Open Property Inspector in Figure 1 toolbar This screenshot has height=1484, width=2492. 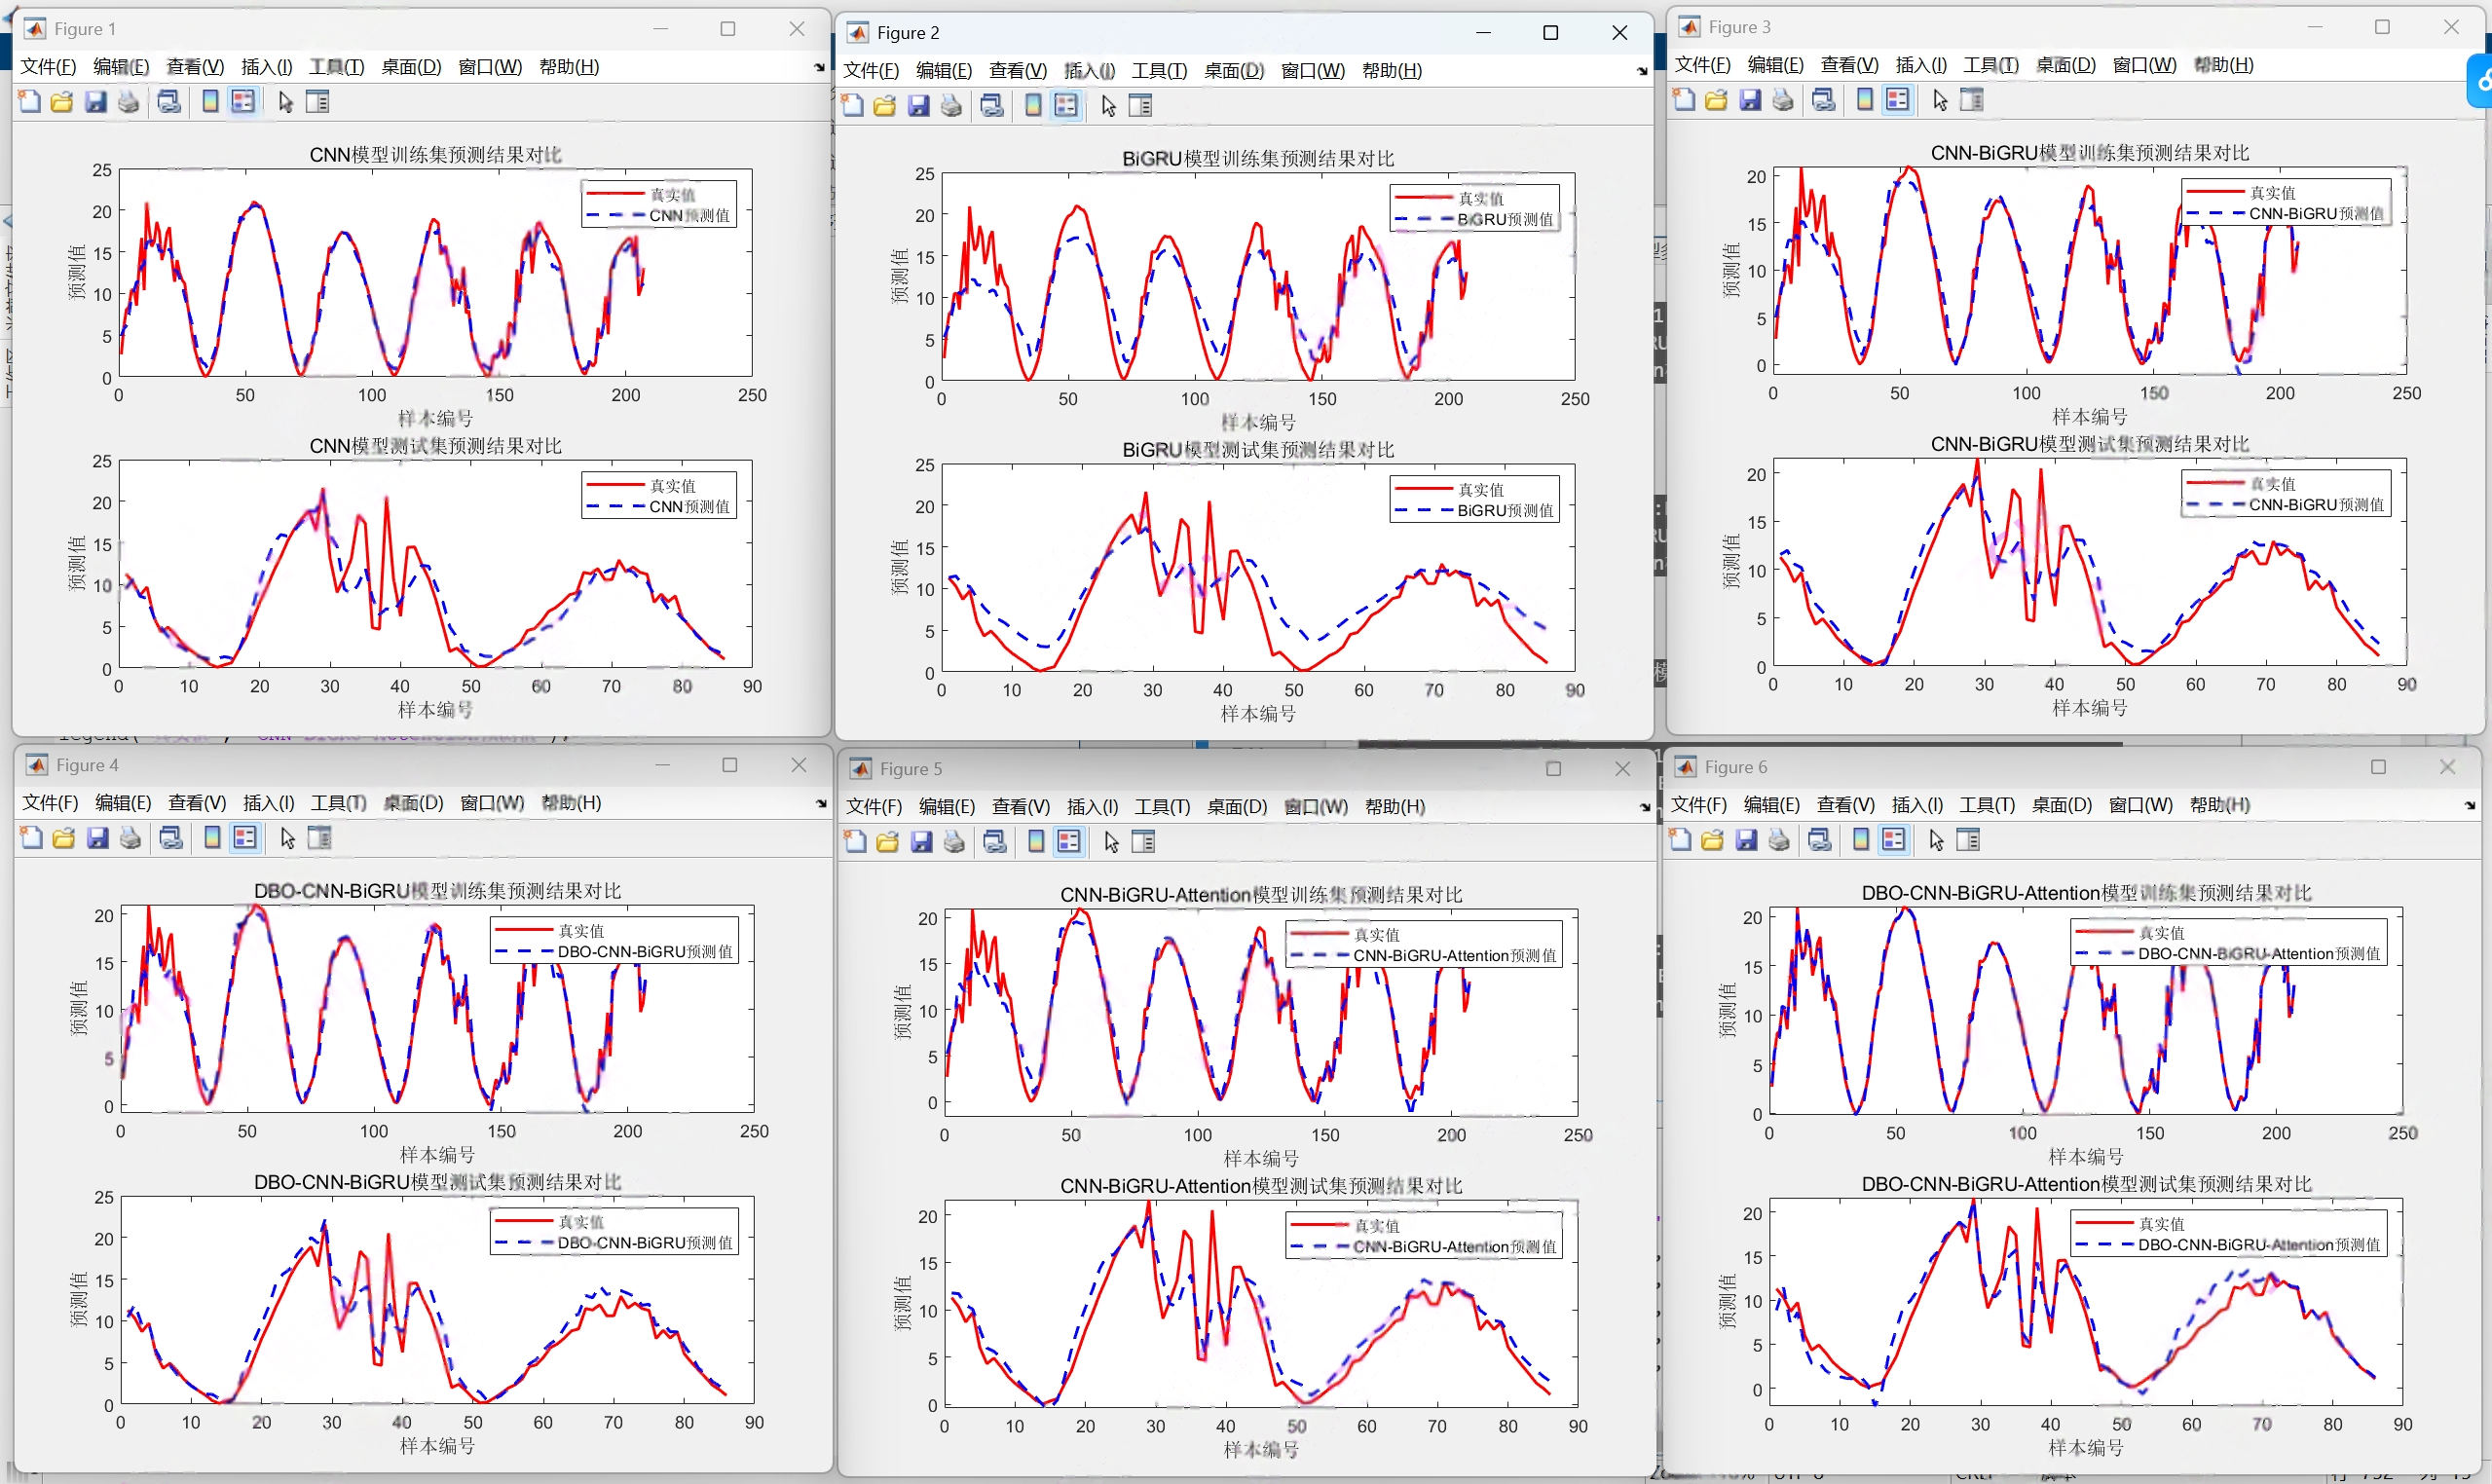coord(317,102)
